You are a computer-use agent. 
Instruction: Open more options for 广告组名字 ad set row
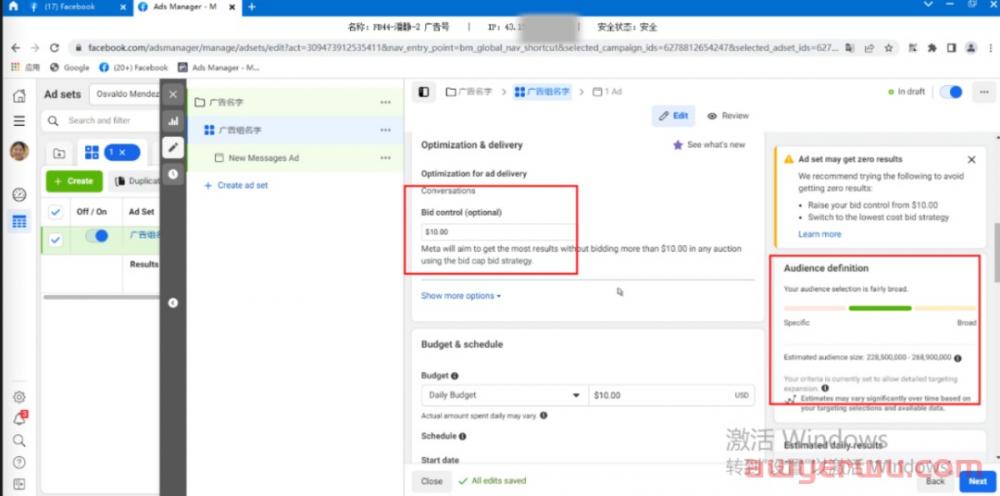click(x=385, y=130)
